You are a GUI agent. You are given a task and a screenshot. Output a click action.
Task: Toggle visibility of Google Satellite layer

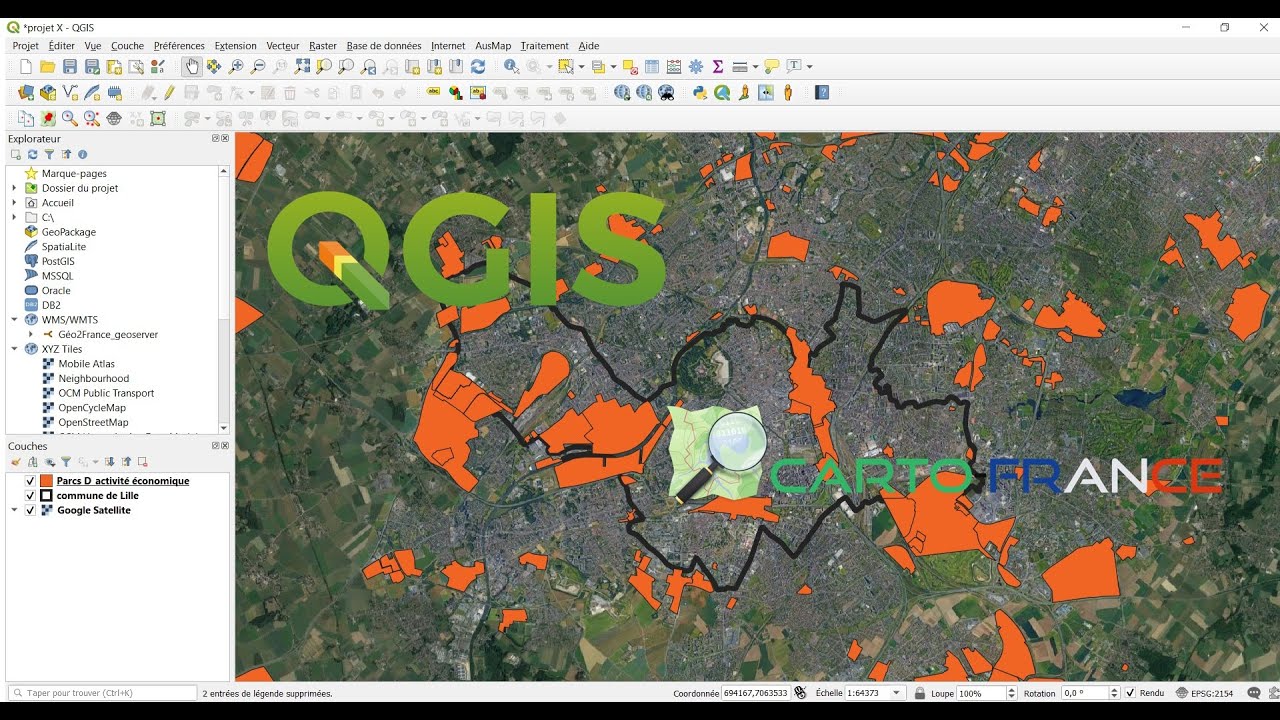[x=30, y=510]
